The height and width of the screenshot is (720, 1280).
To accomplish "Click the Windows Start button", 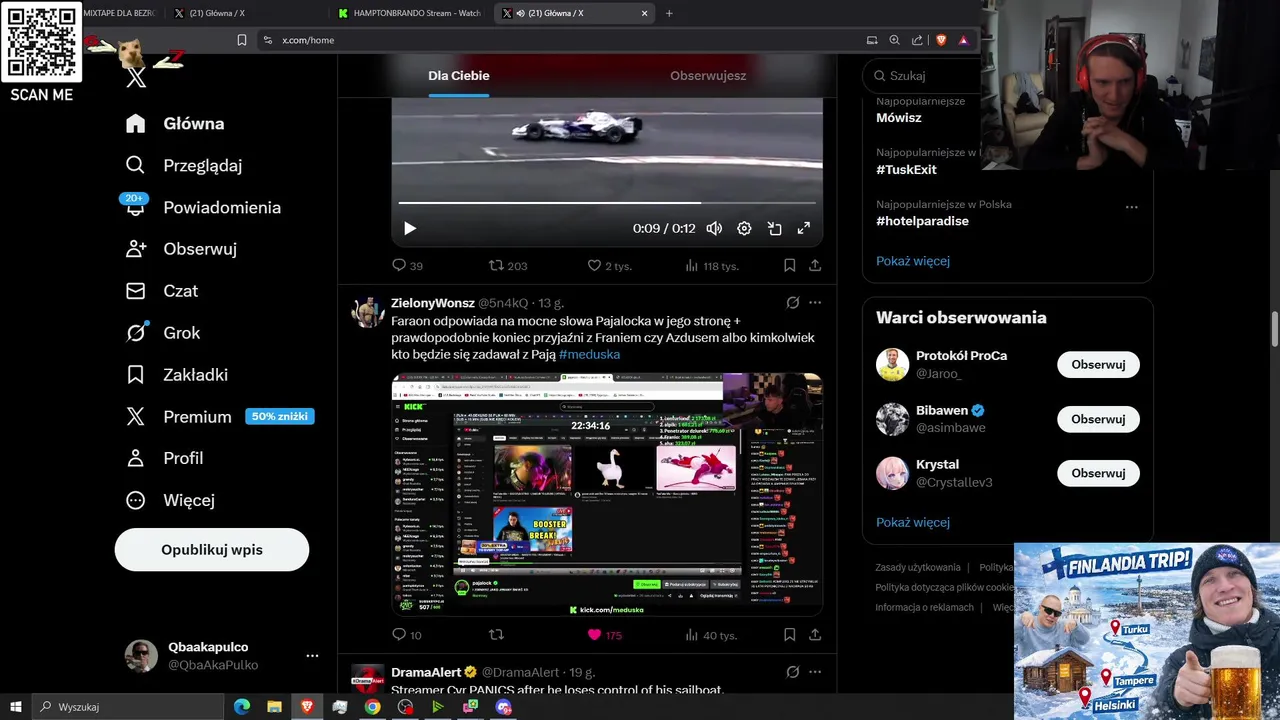I will point(16,707).
